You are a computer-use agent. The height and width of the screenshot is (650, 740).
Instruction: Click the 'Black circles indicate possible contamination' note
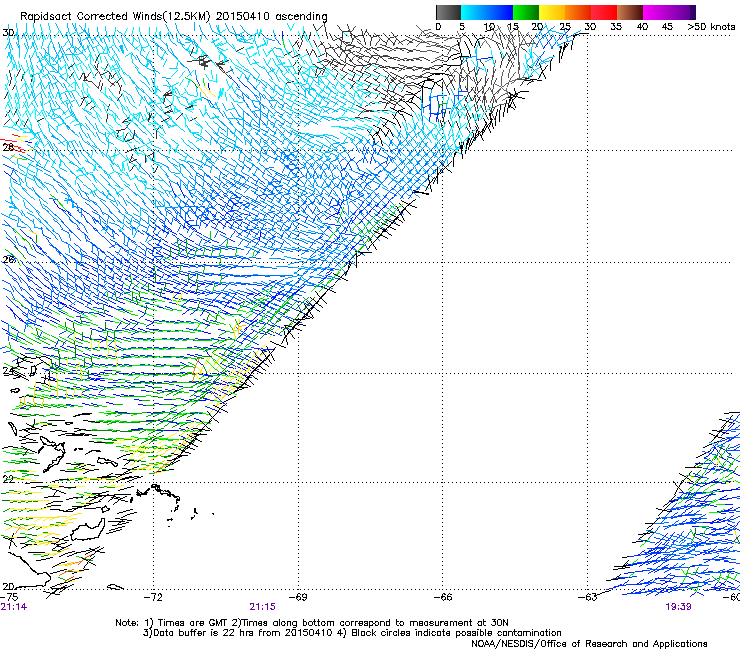(x=456, y=633)
